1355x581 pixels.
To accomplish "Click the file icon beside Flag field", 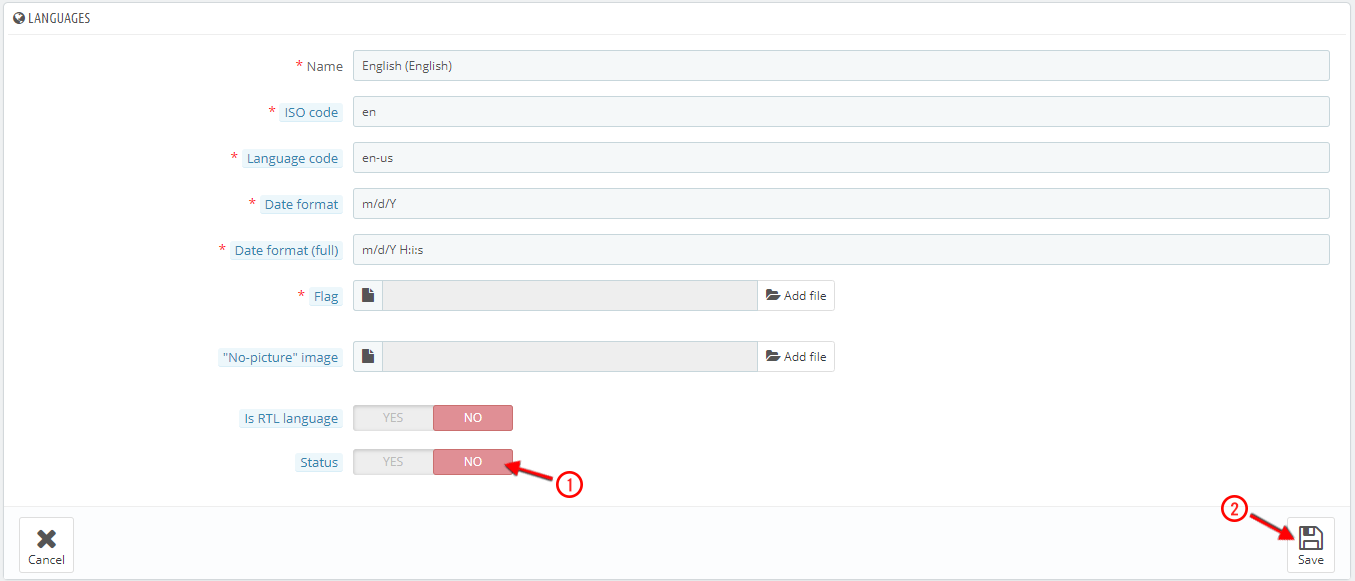I will click(368, 296).
